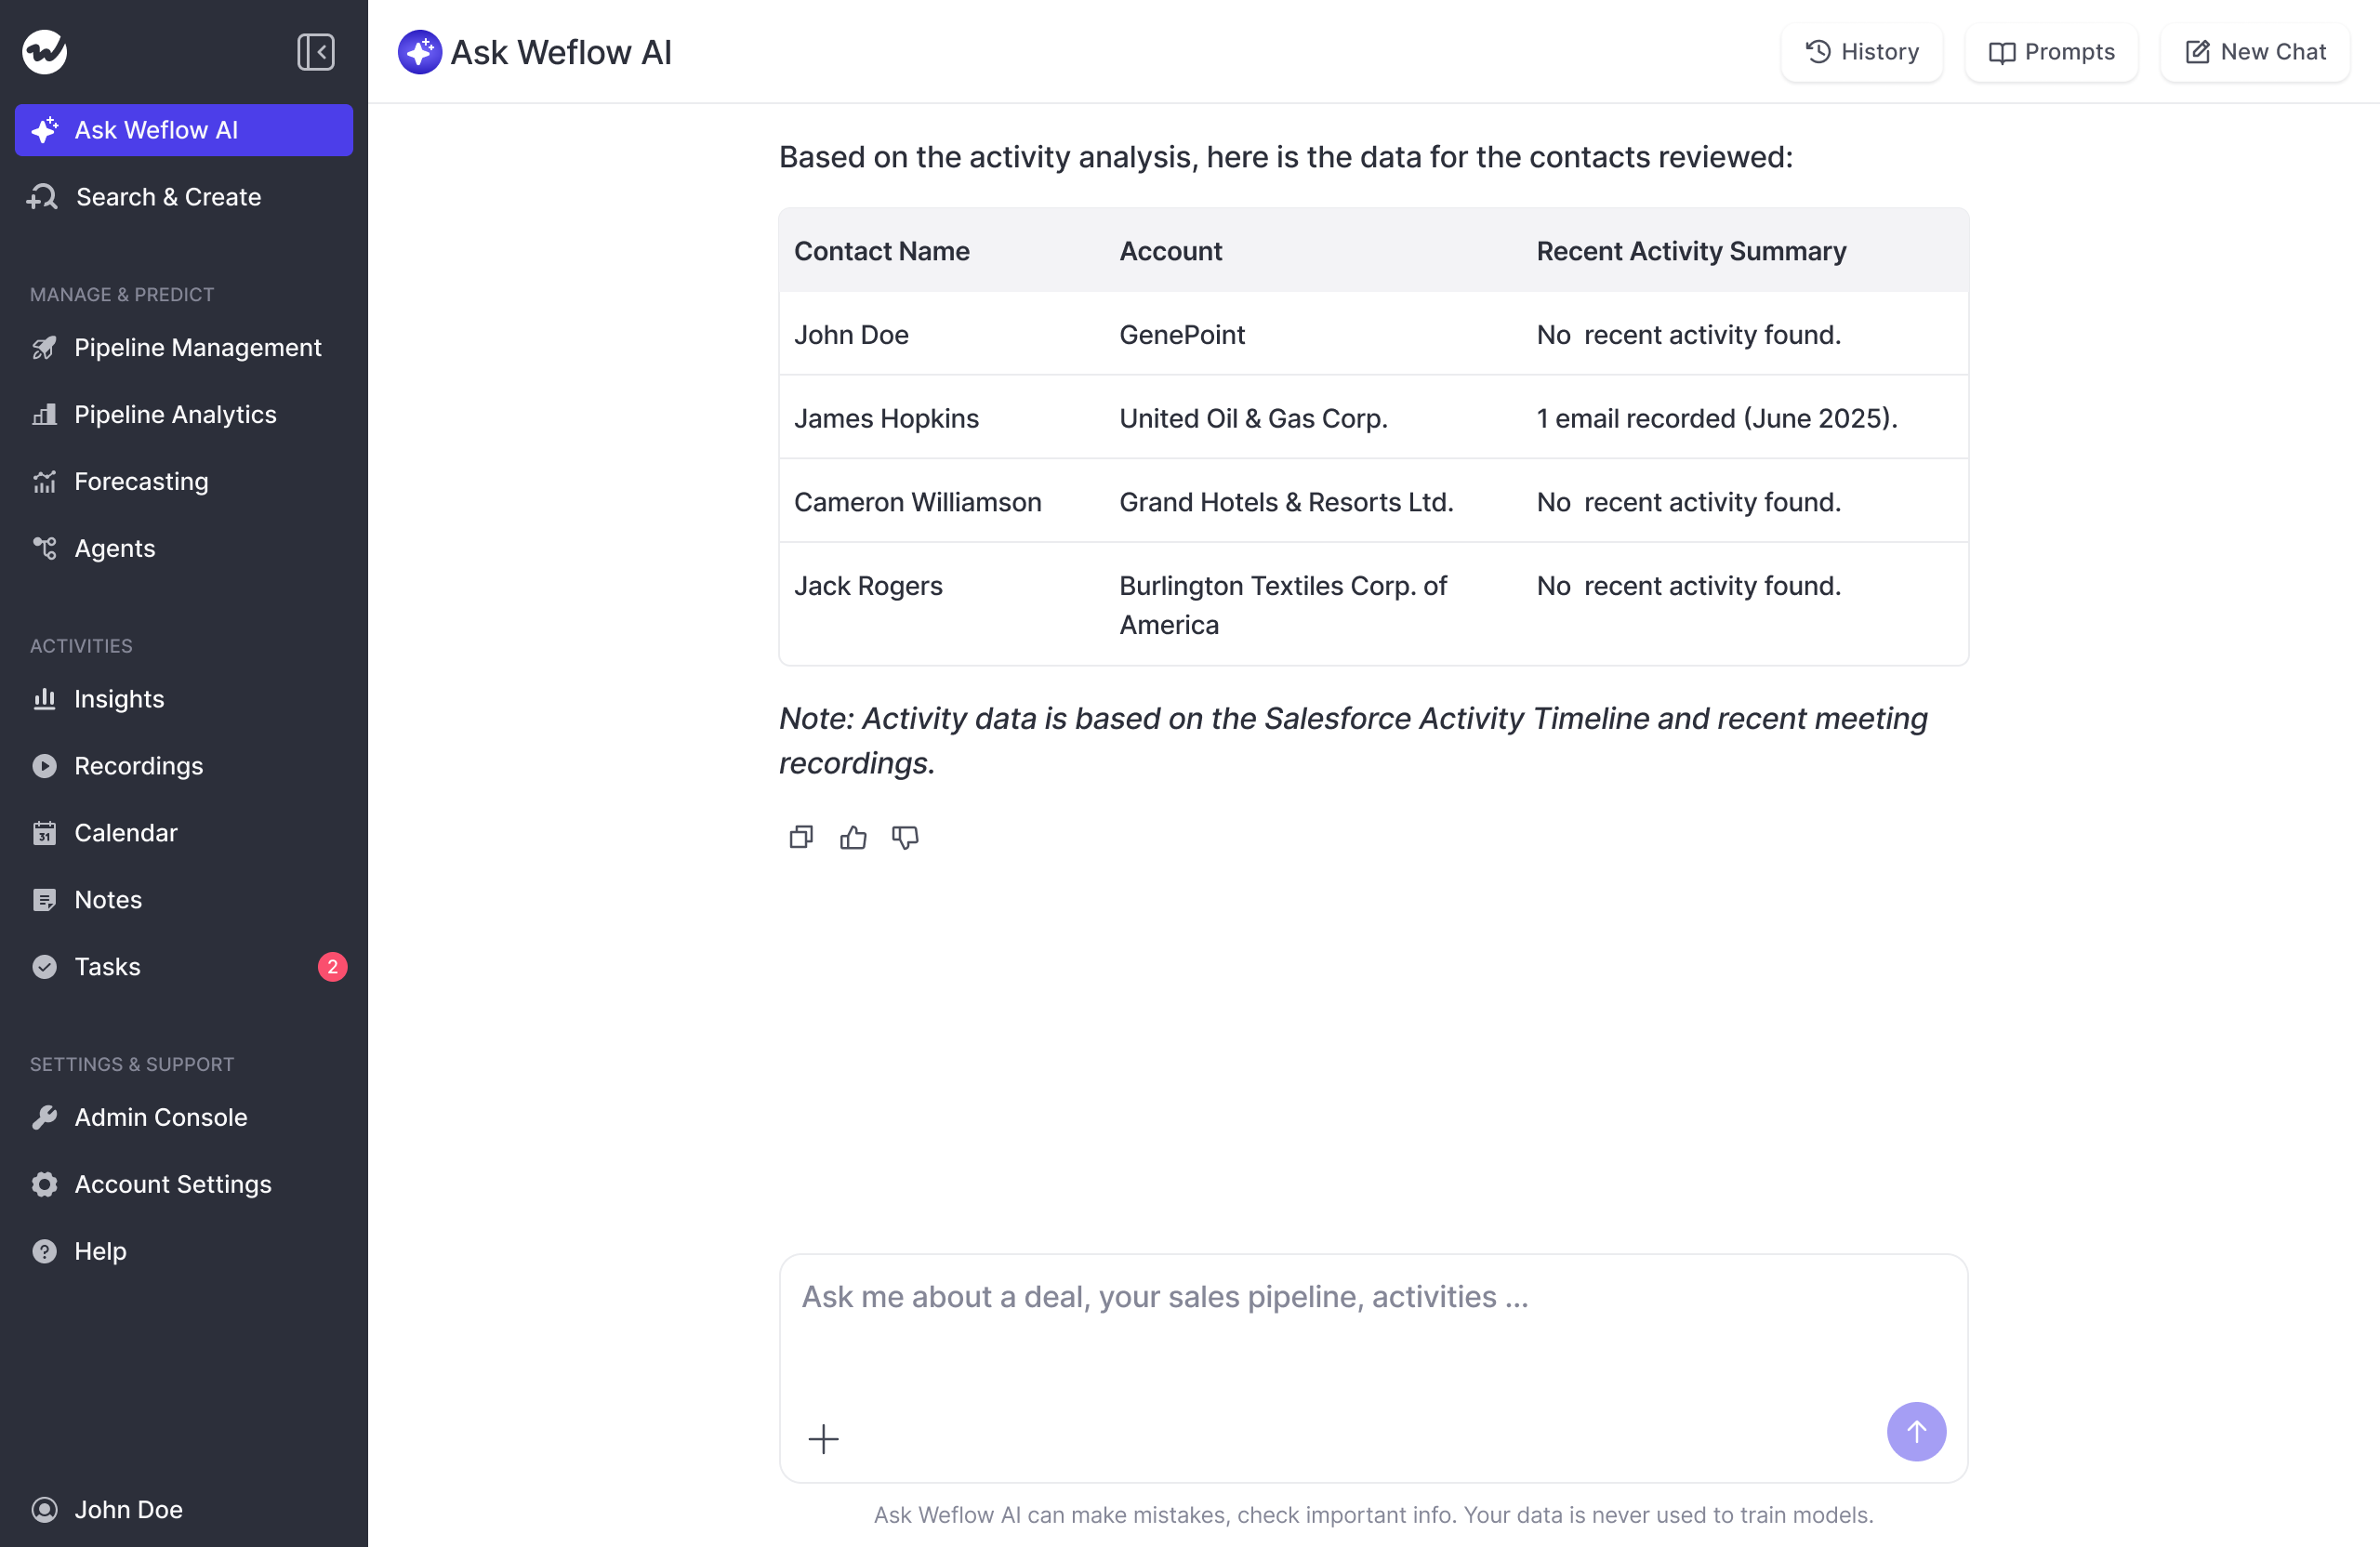Screen dimensions: 2380x1547
Task: Click the Tasks checkmark icon
Action: [44, 967]
